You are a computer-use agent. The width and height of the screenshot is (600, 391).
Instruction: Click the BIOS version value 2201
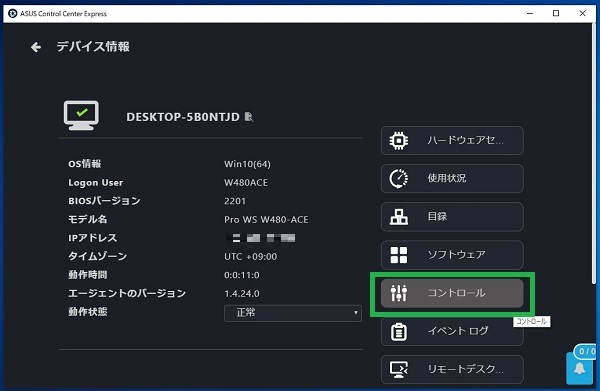pyautogui.click(x=235, y=201)
